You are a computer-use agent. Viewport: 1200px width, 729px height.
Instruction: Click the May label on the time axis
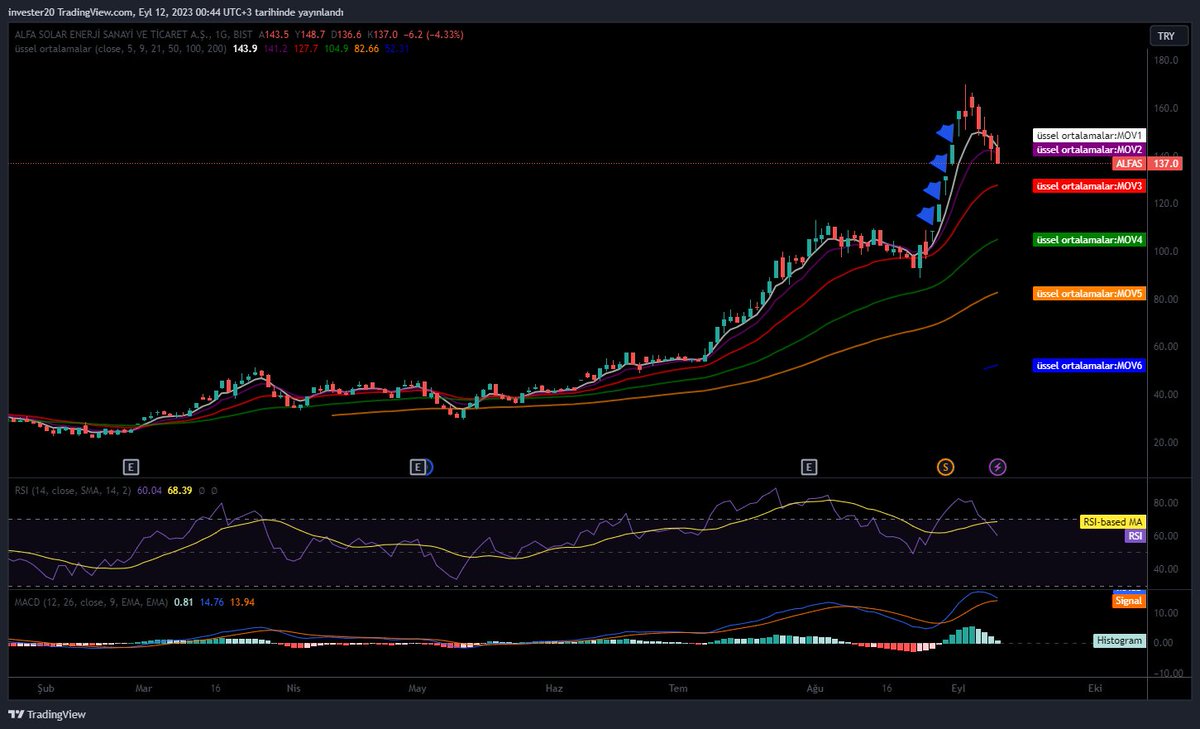point(417,689)
